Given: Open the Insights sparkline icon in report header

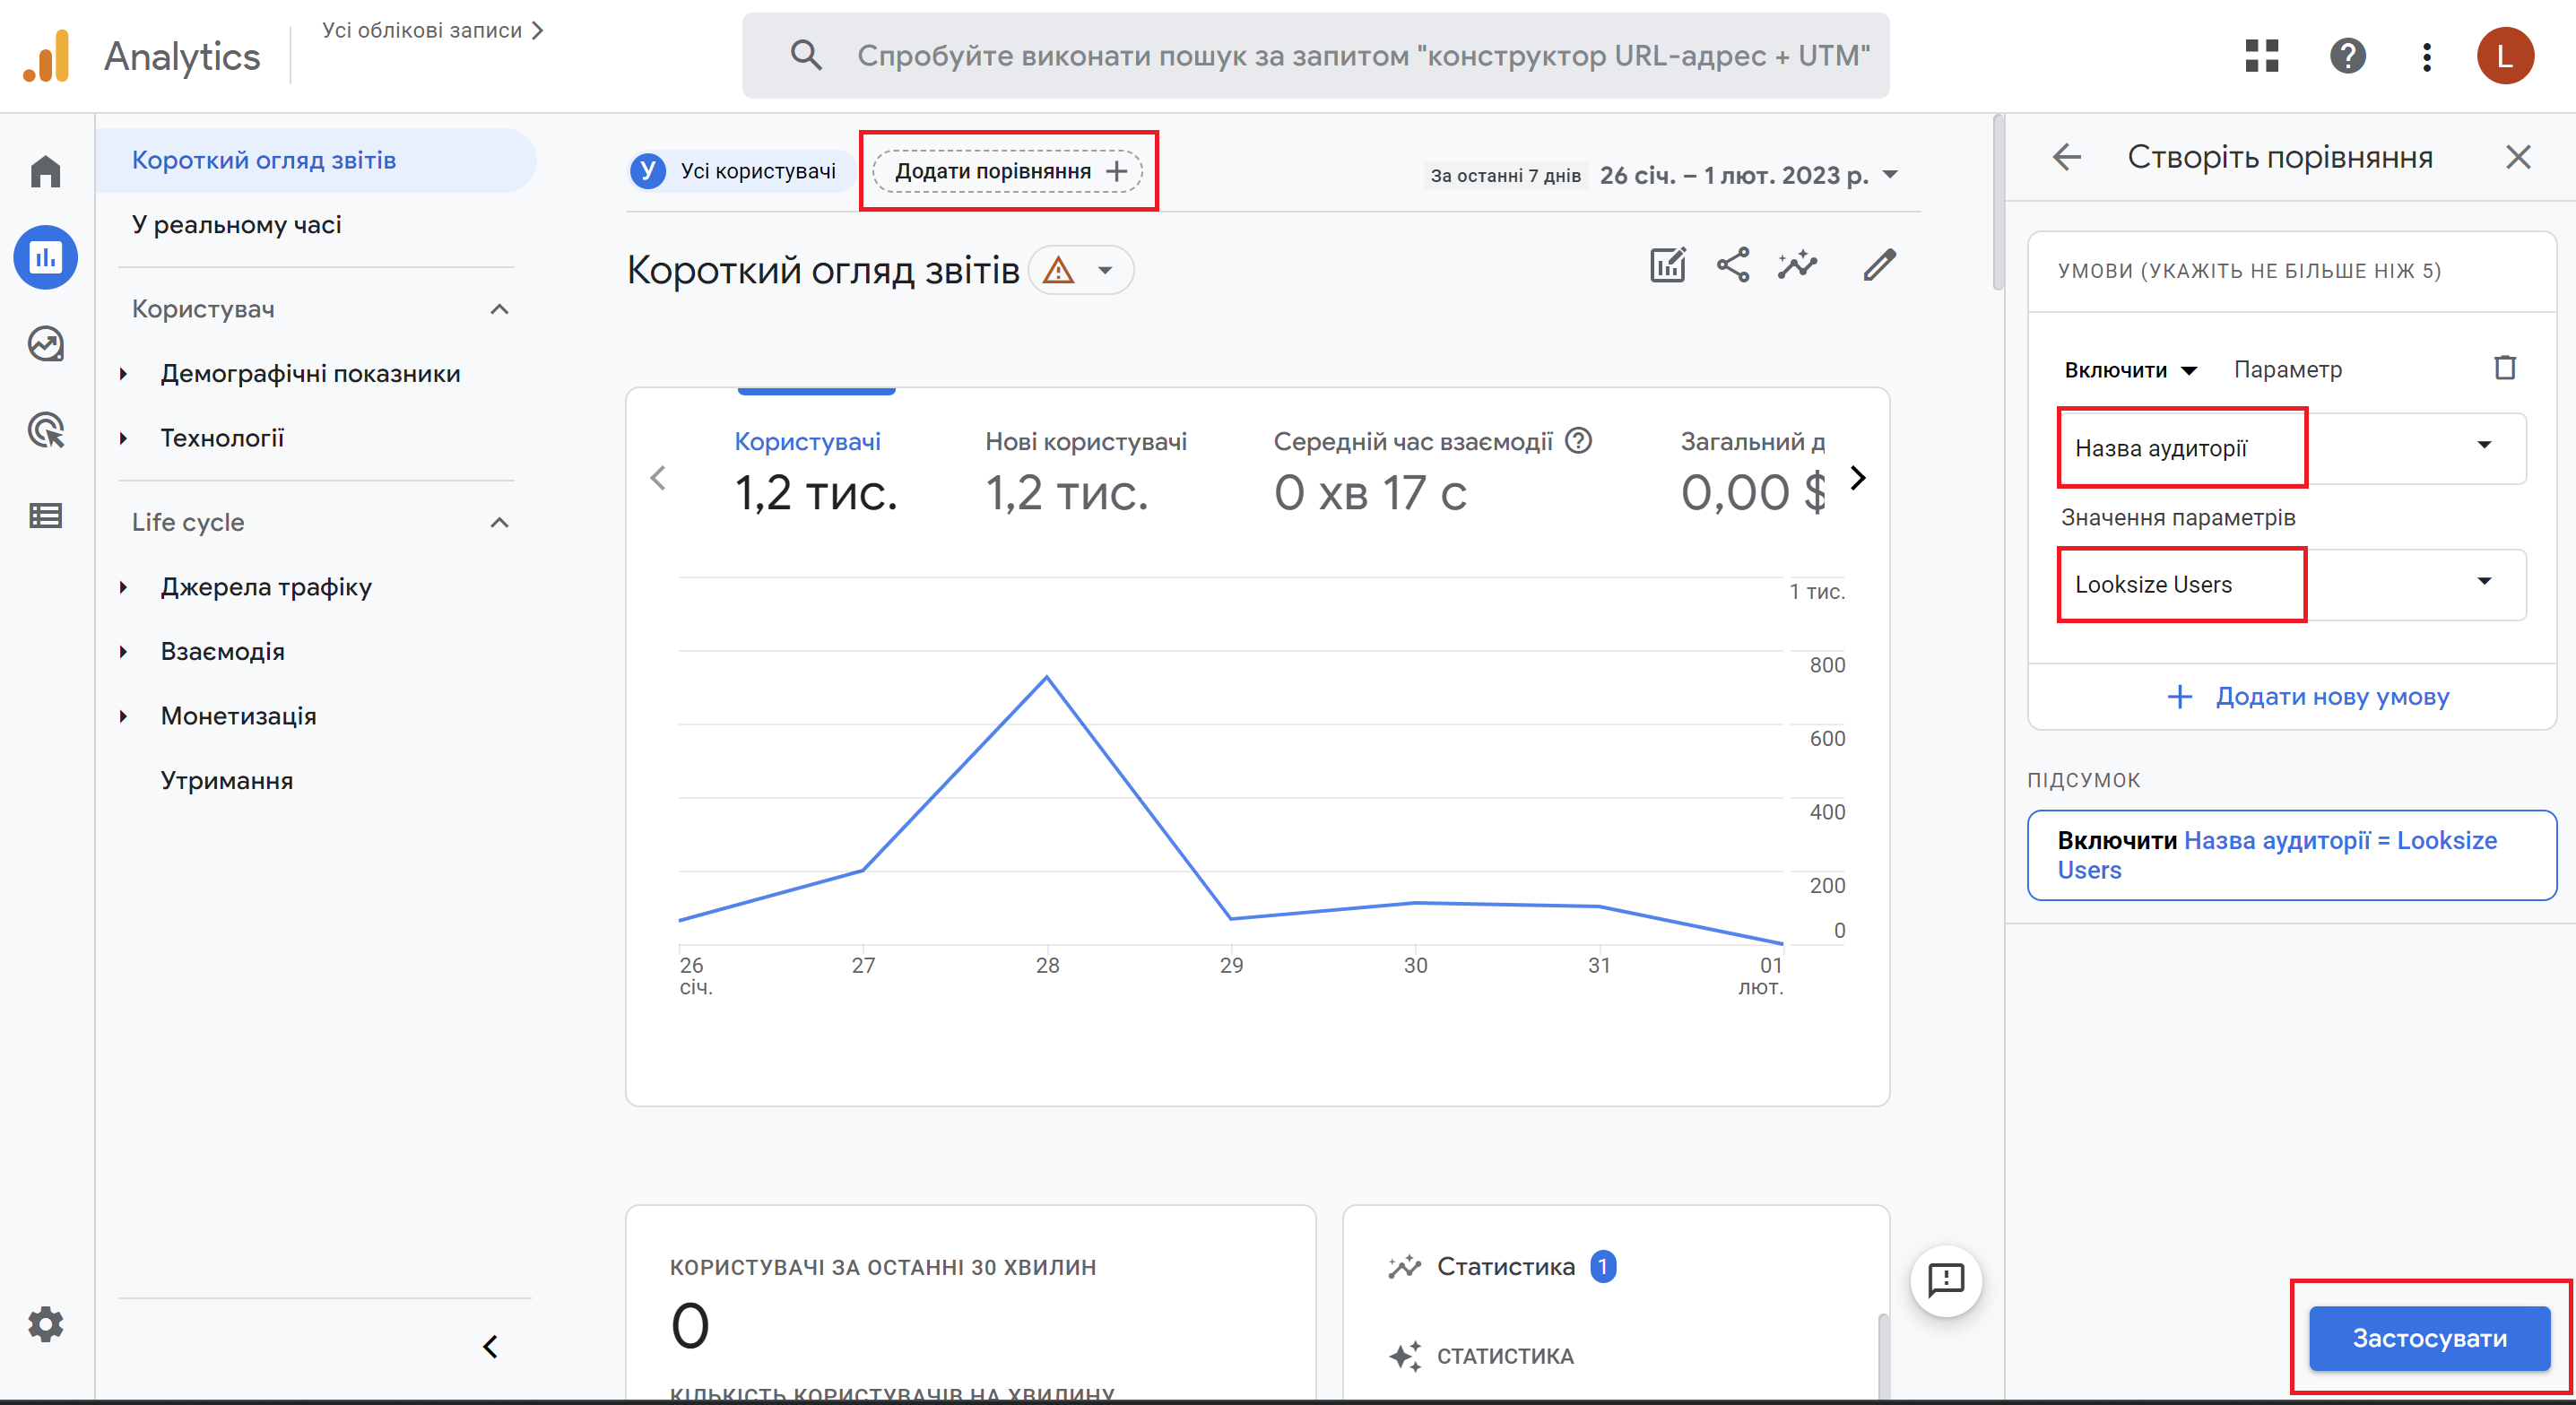Looking at the screenshot, I should 1798,265.
